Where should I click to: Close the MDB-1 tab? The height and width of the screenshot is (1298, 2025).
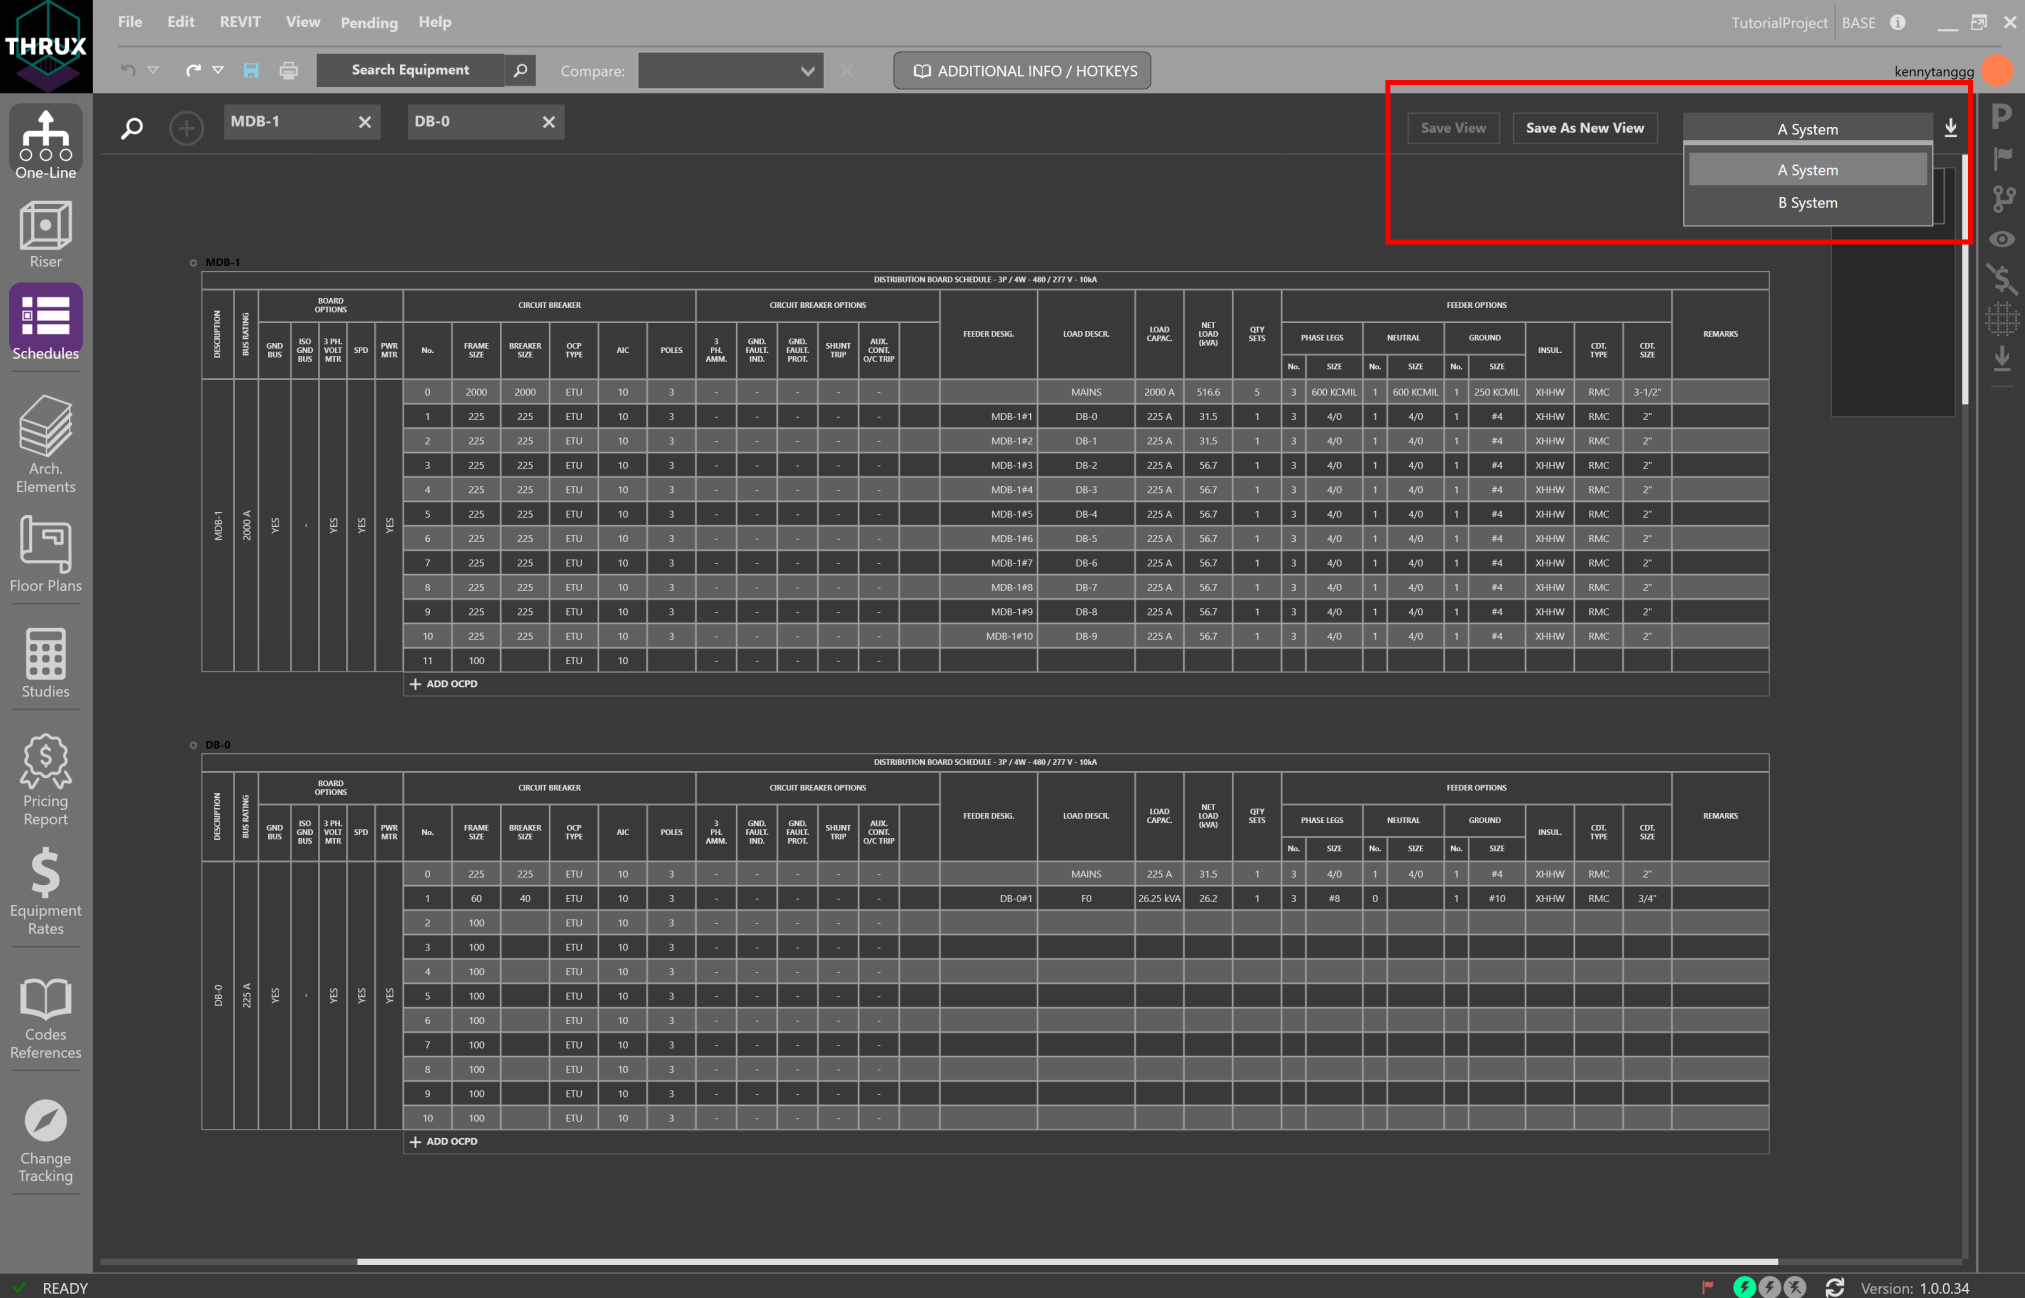click(x=365, y=122)
